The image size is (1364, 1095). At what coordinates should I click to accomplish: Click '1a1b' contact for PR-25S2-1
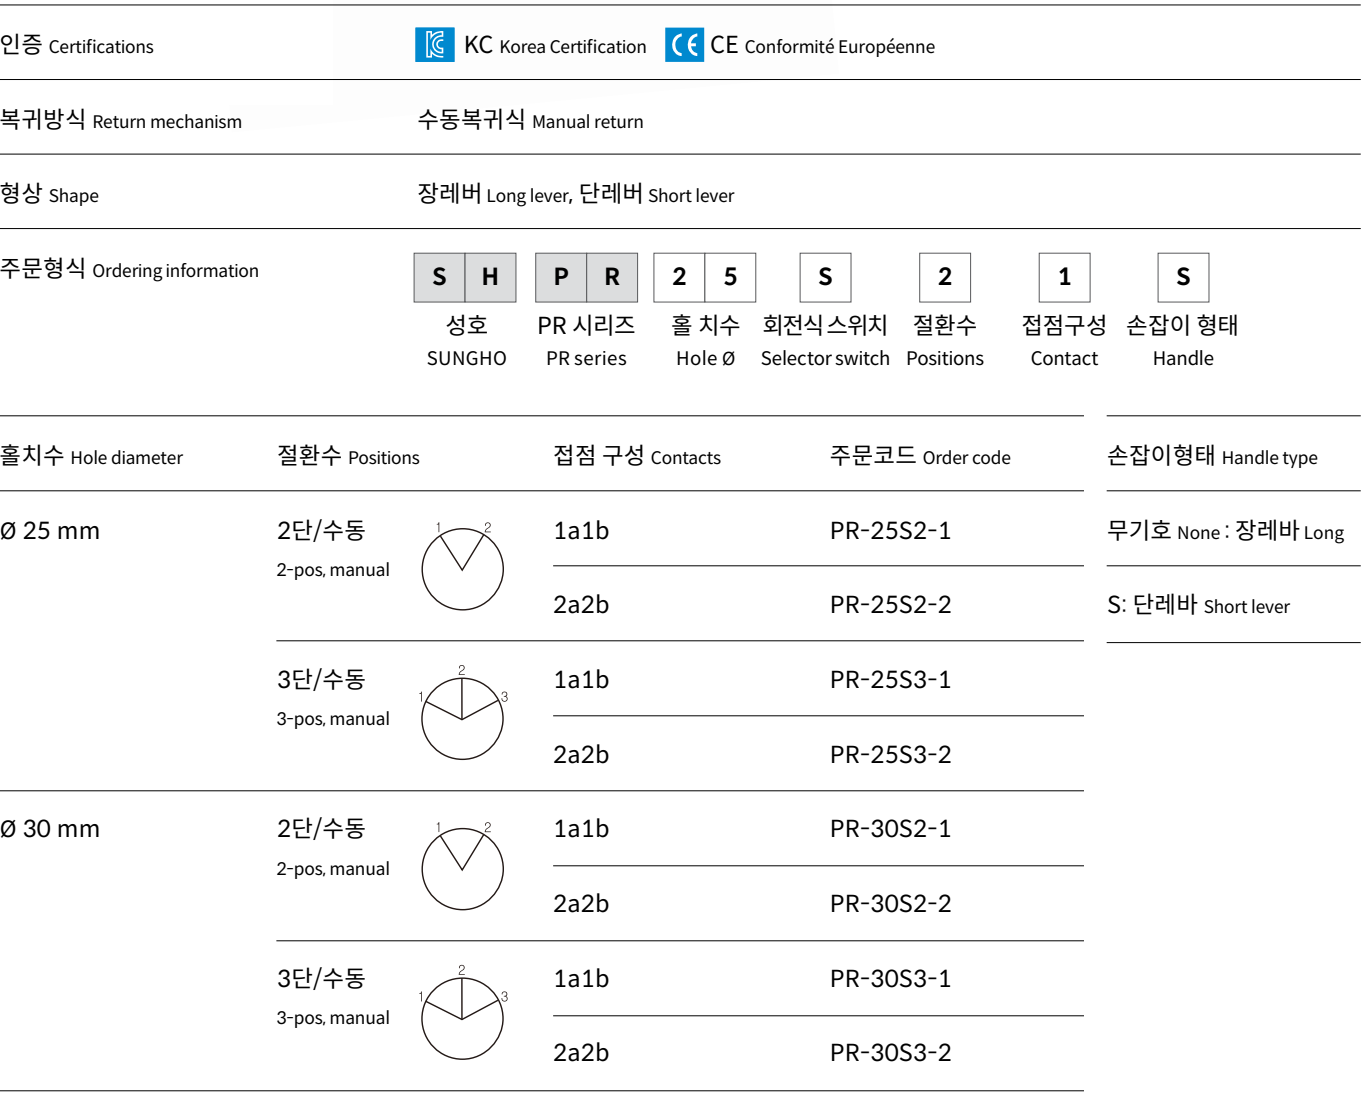581,530
